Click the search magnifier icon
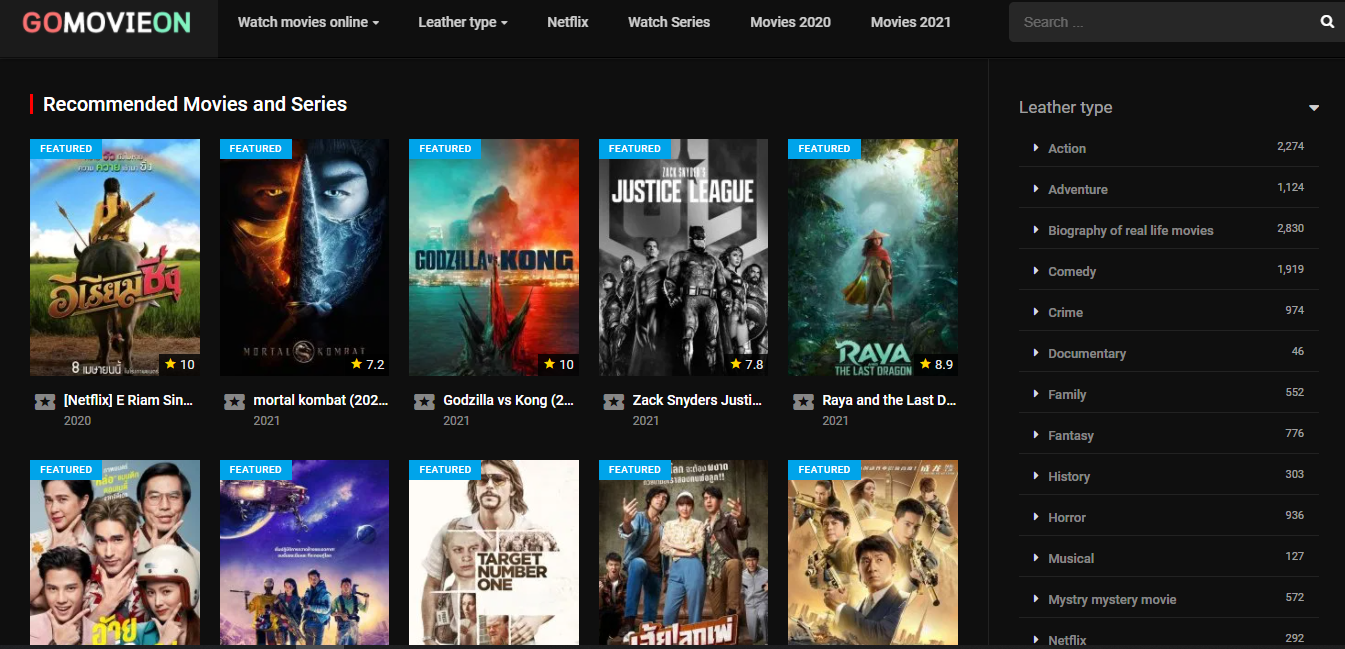The height and width of the screenshot is (649, 1345). 1327,22
